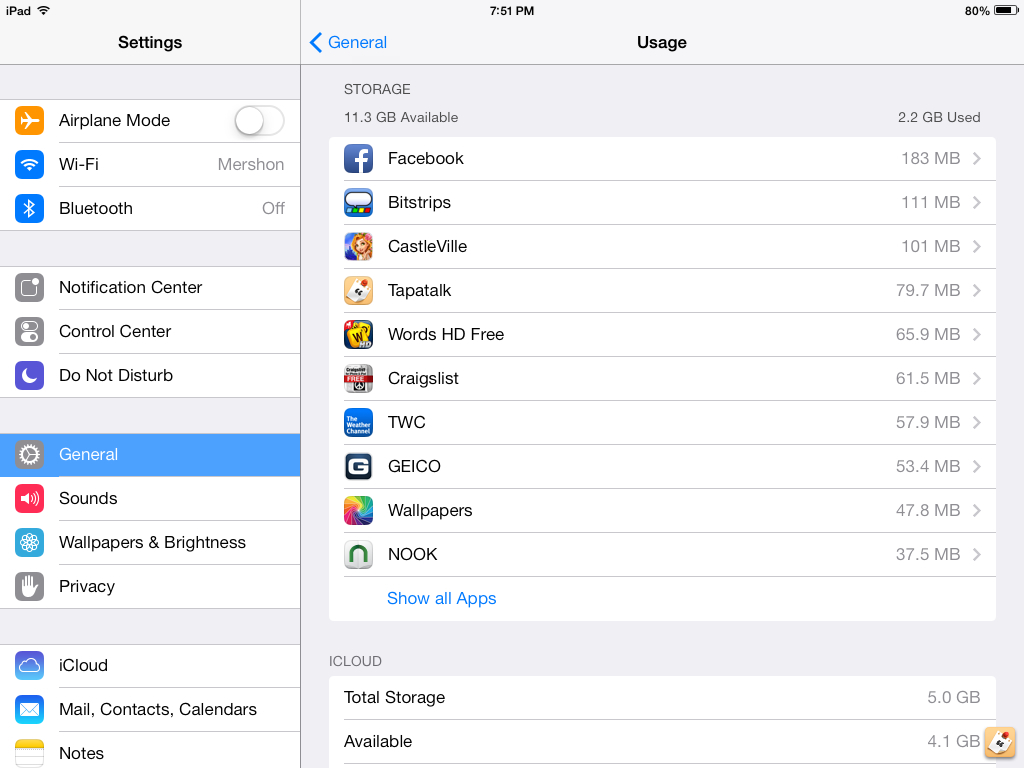Open Mail, Contacts, Calendars settings

(x=150, y=710)
